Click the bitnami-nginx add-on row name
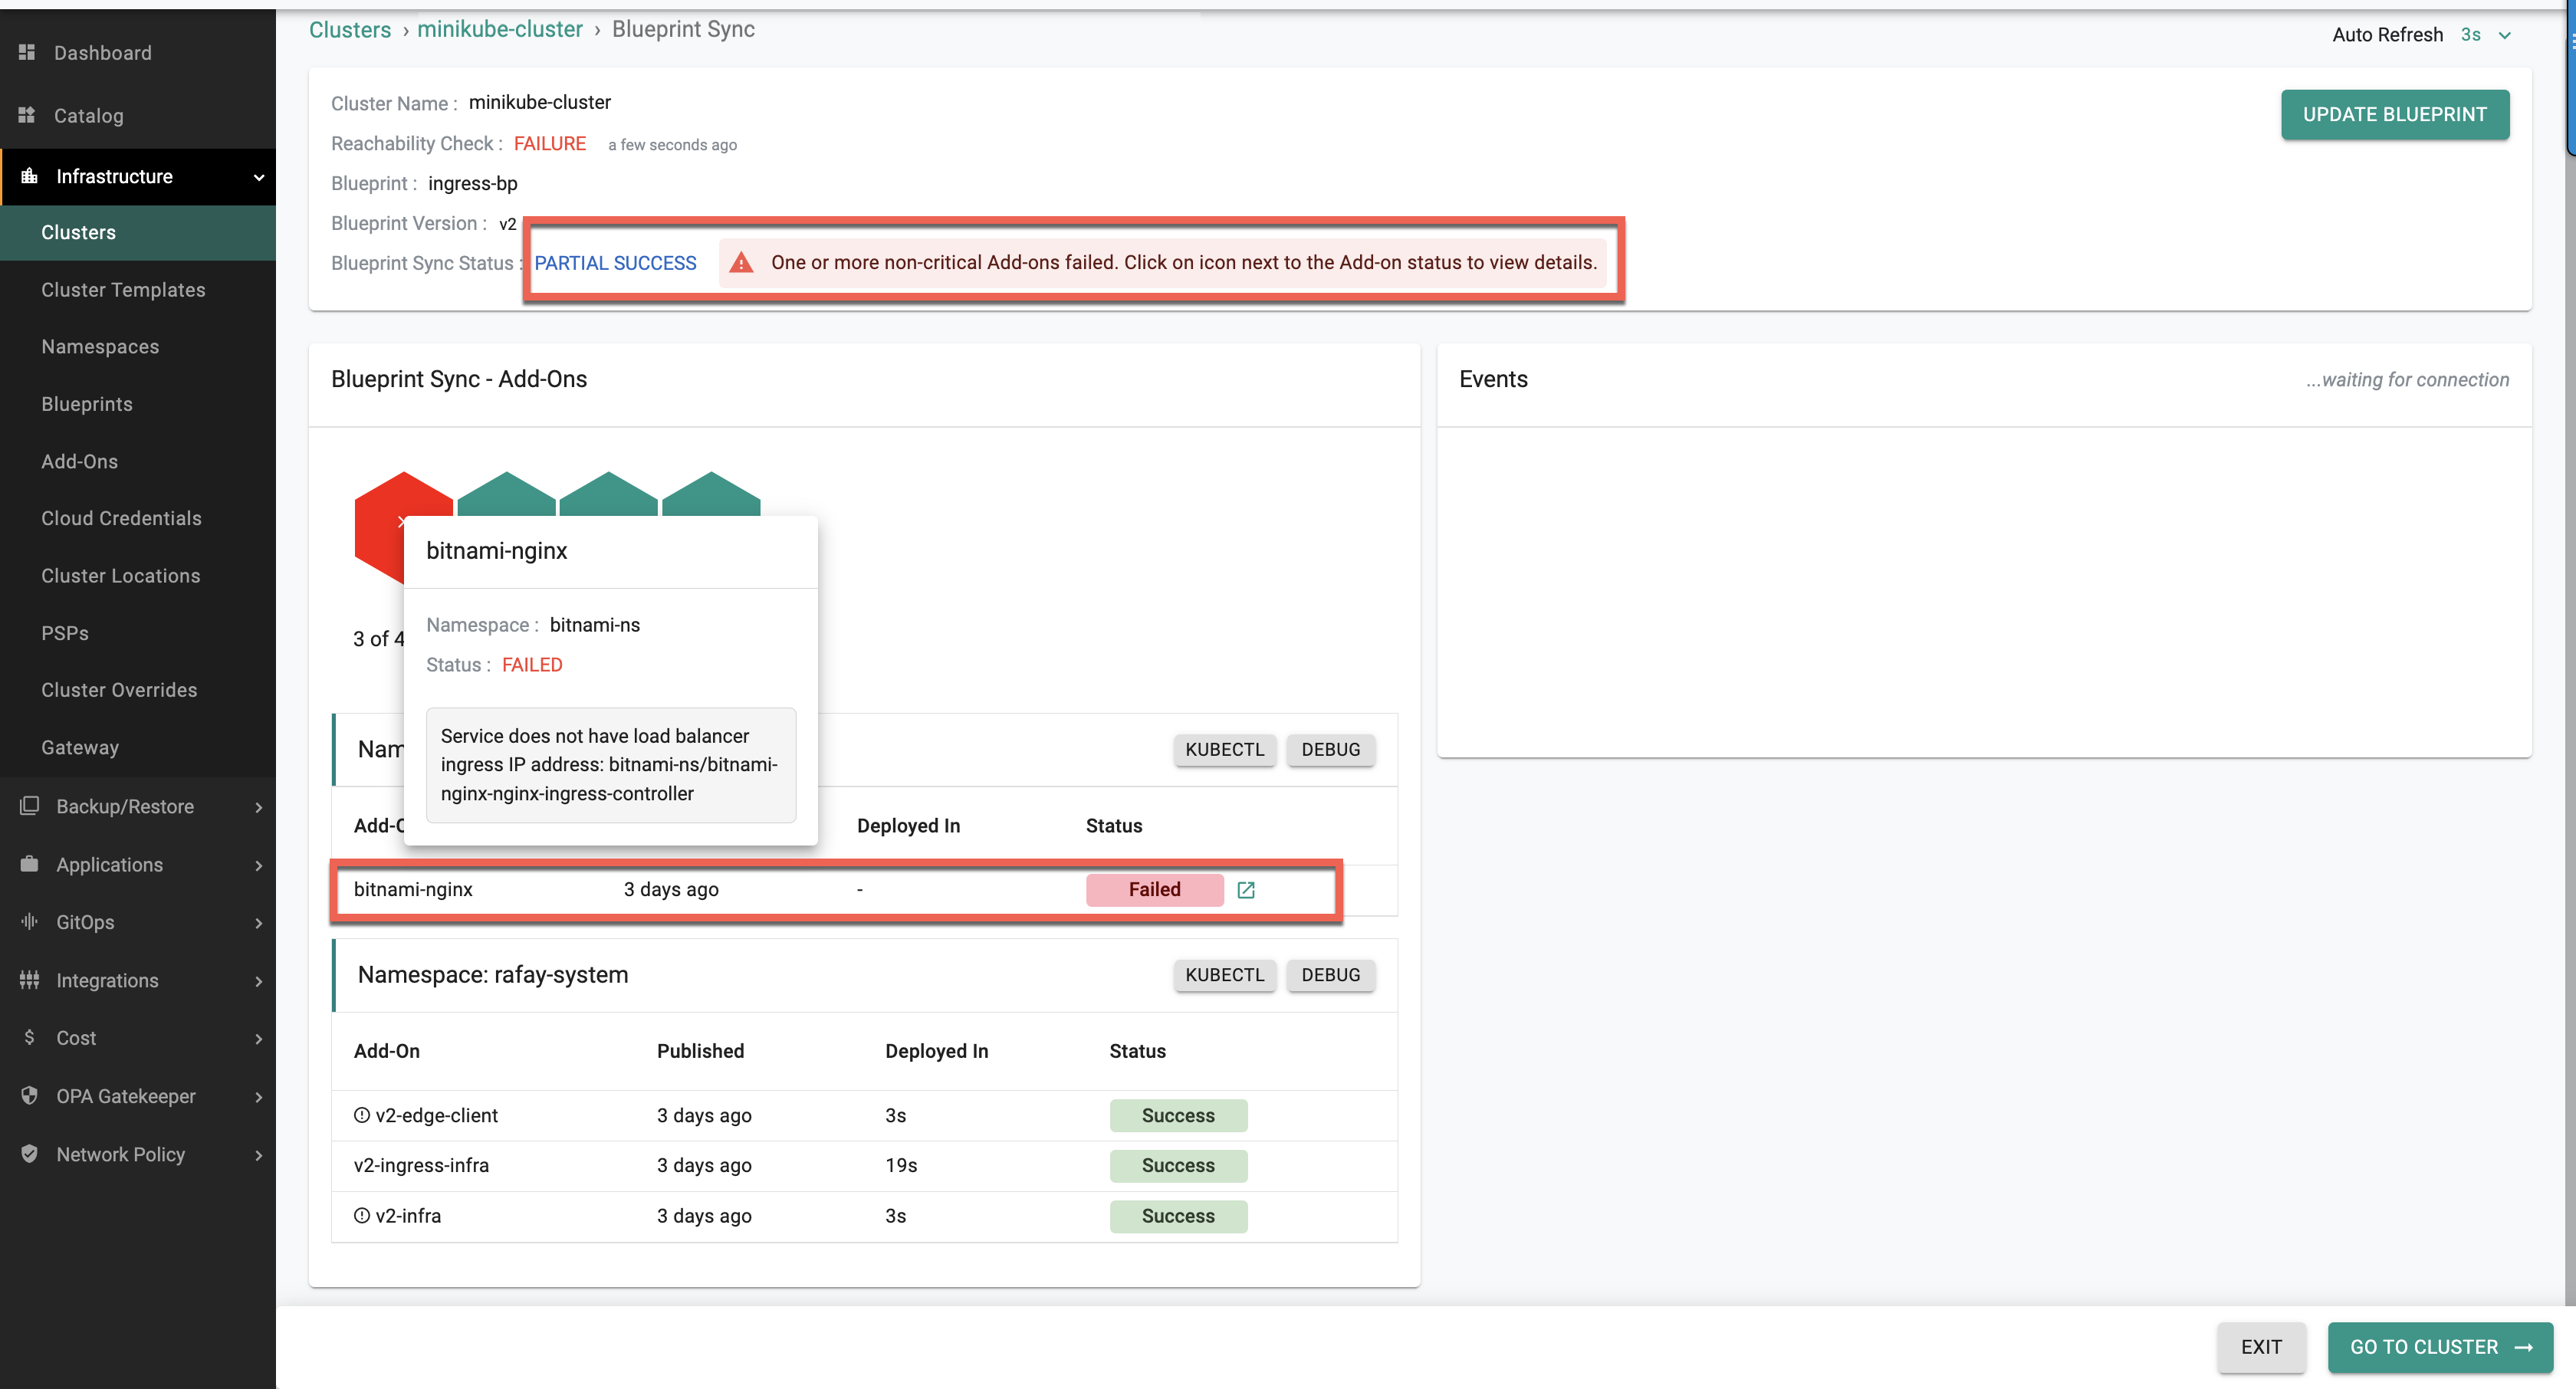 [x=413, y=889]
